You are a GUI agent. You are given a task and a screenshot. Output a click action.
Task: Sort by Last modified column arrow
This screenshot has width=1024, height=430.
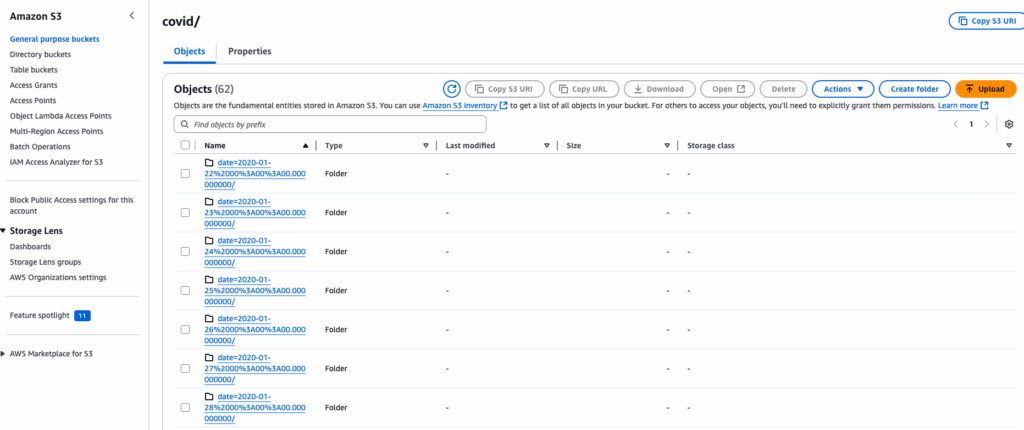pos(546,146)
